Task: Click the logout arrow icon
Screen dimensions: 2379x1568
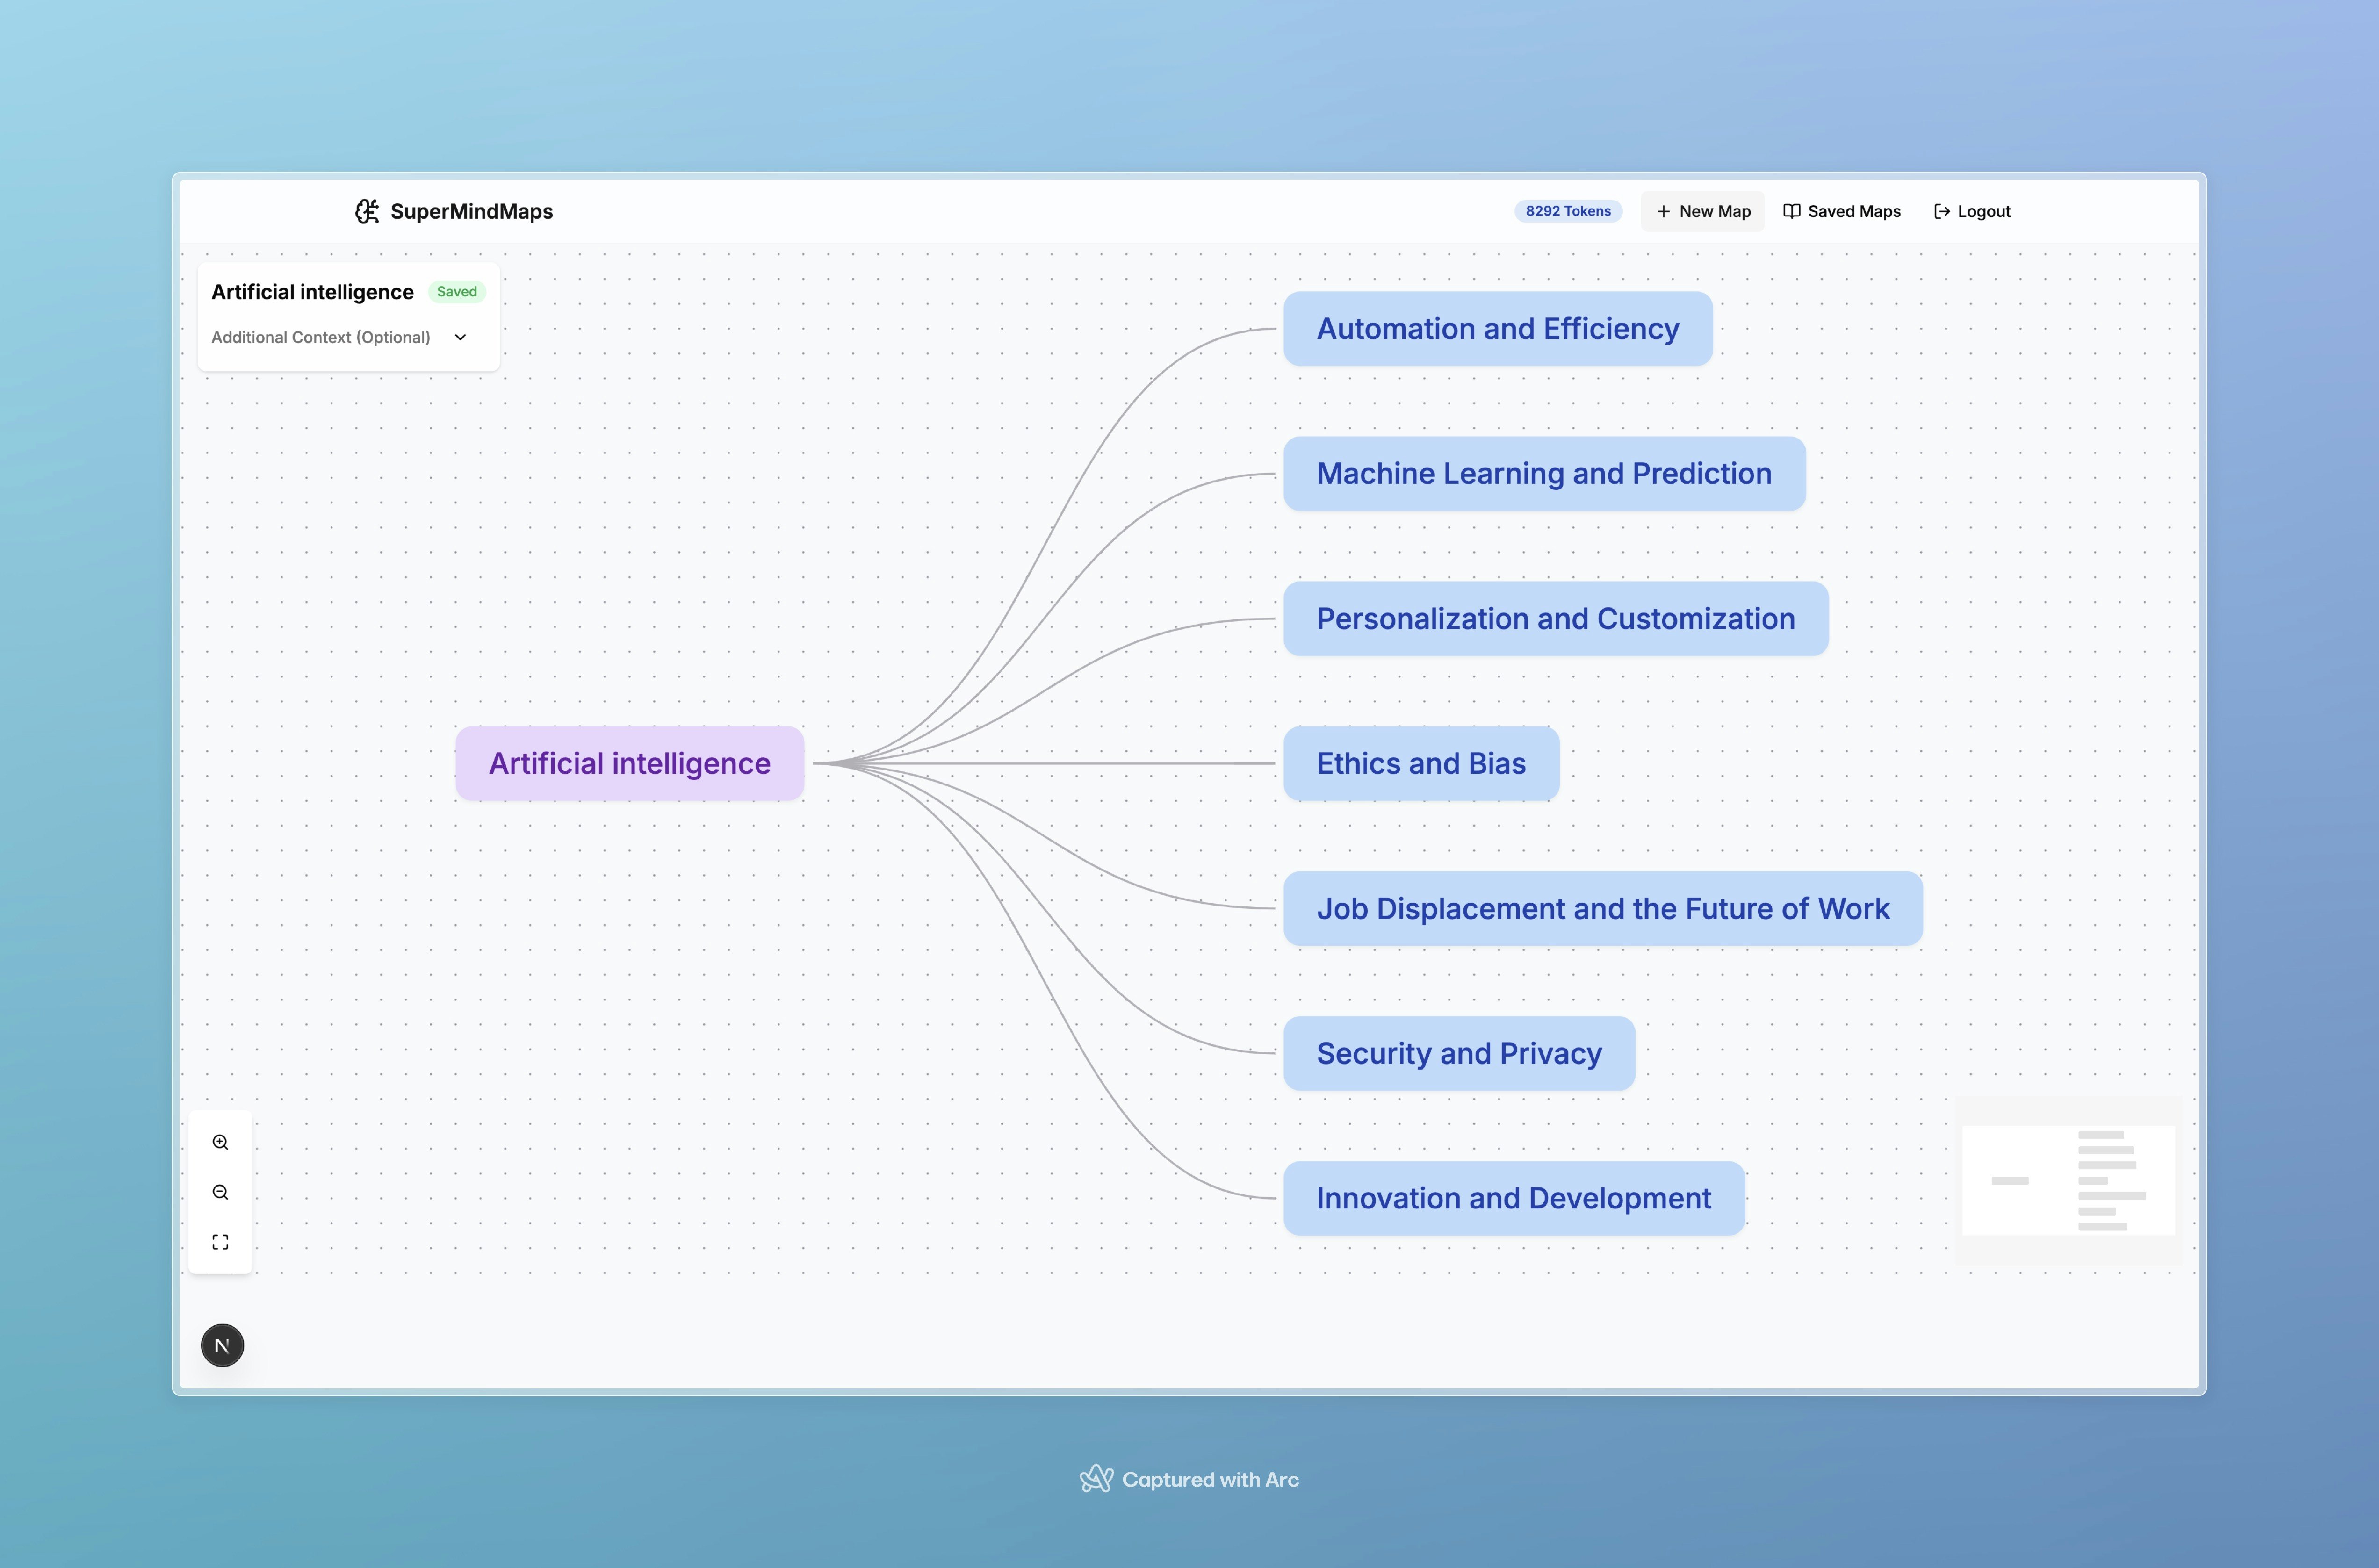Action: click(x=1941, y=211)
